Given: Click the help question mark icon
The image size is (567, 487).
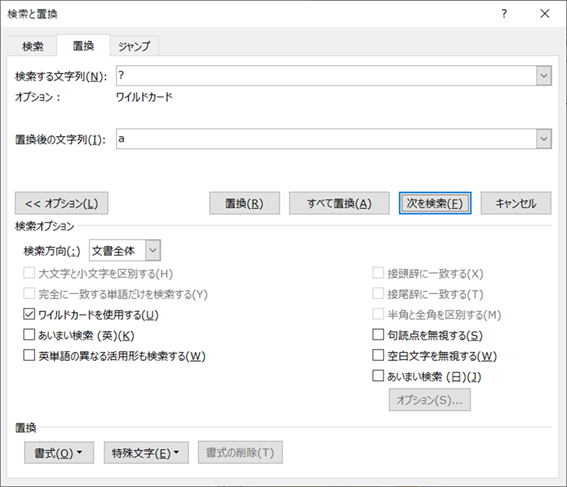Looking at the screenshot, I should pos(504,14).
